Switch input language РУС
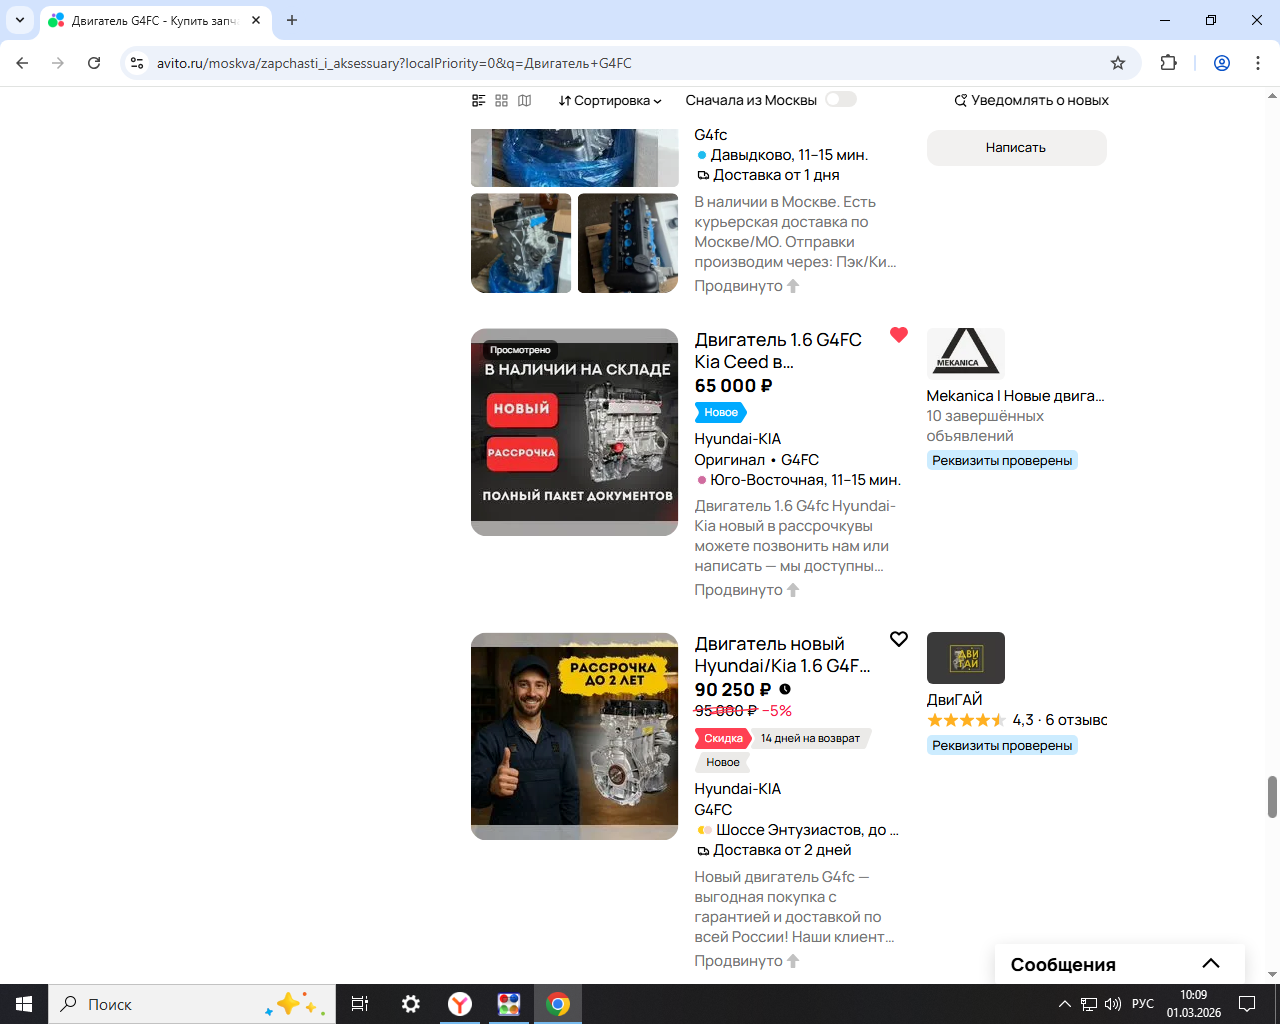Image resolution: width=1280 pixels, height=1024 pixels. pyautogui.click(x=1143, y=1004)
